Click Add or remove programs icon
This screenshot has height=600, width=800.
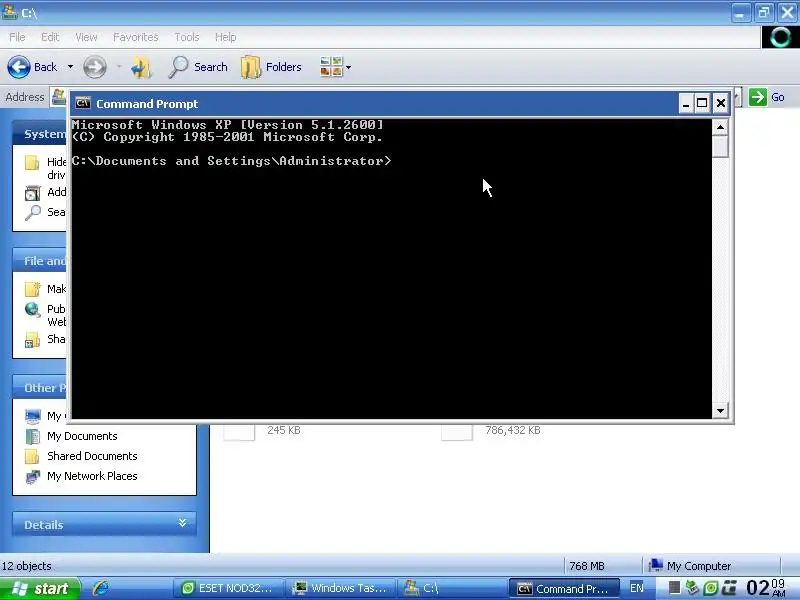click(x=32, y=193)
